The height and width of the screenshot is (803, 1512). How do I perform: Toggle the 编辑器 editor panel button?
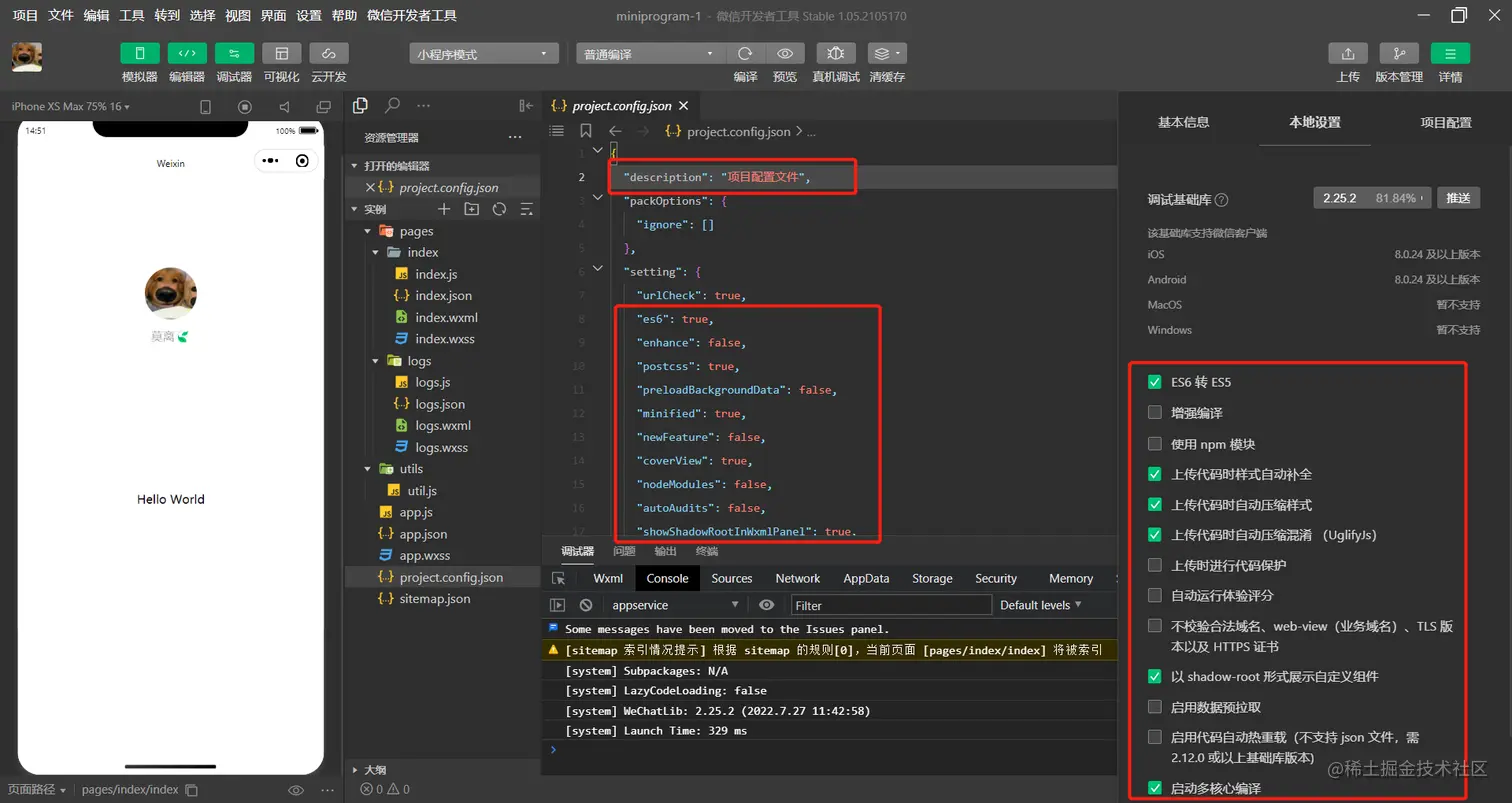187,54
